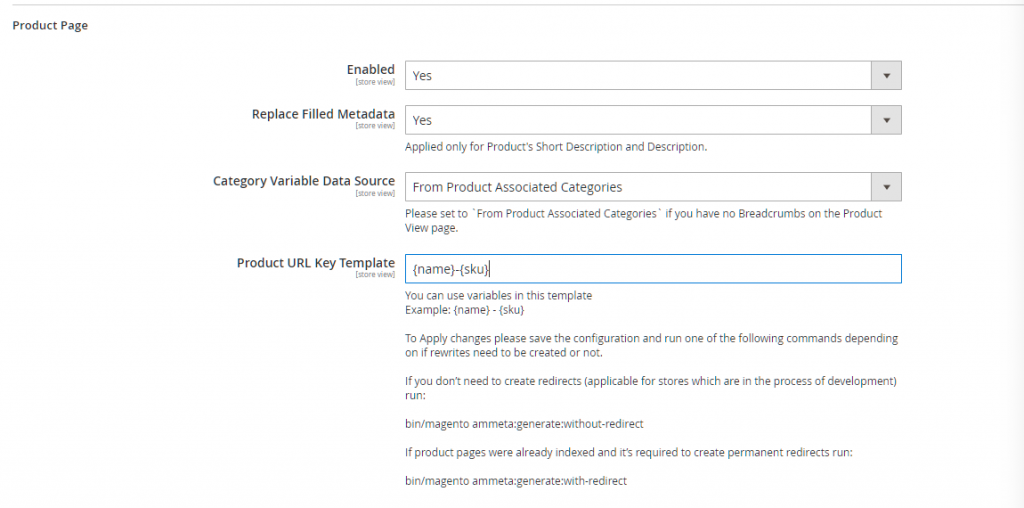1024x508 pixels.
Task: Click the Category Variable Data Source label
Action: (304, 181)
